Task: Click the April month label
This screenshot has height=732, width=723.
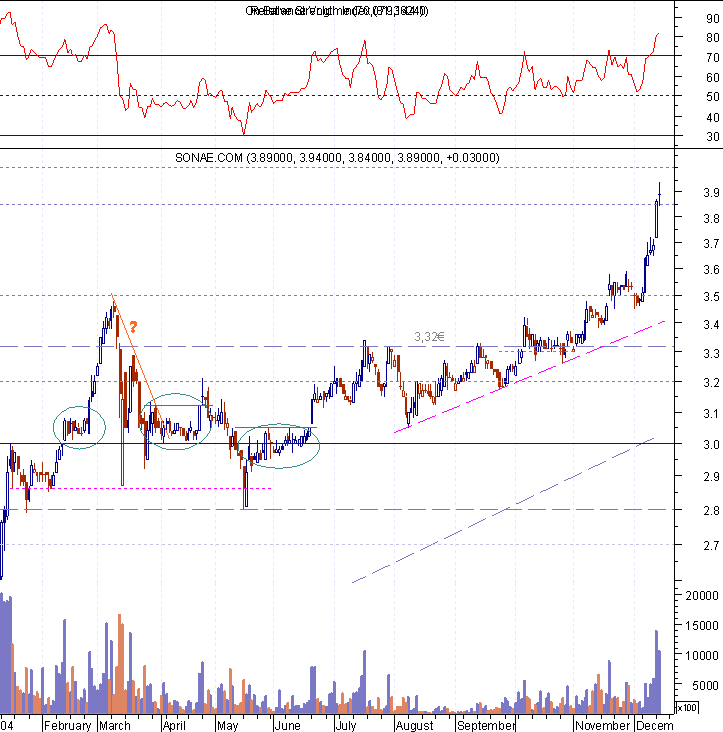Action: click(174, 725)
